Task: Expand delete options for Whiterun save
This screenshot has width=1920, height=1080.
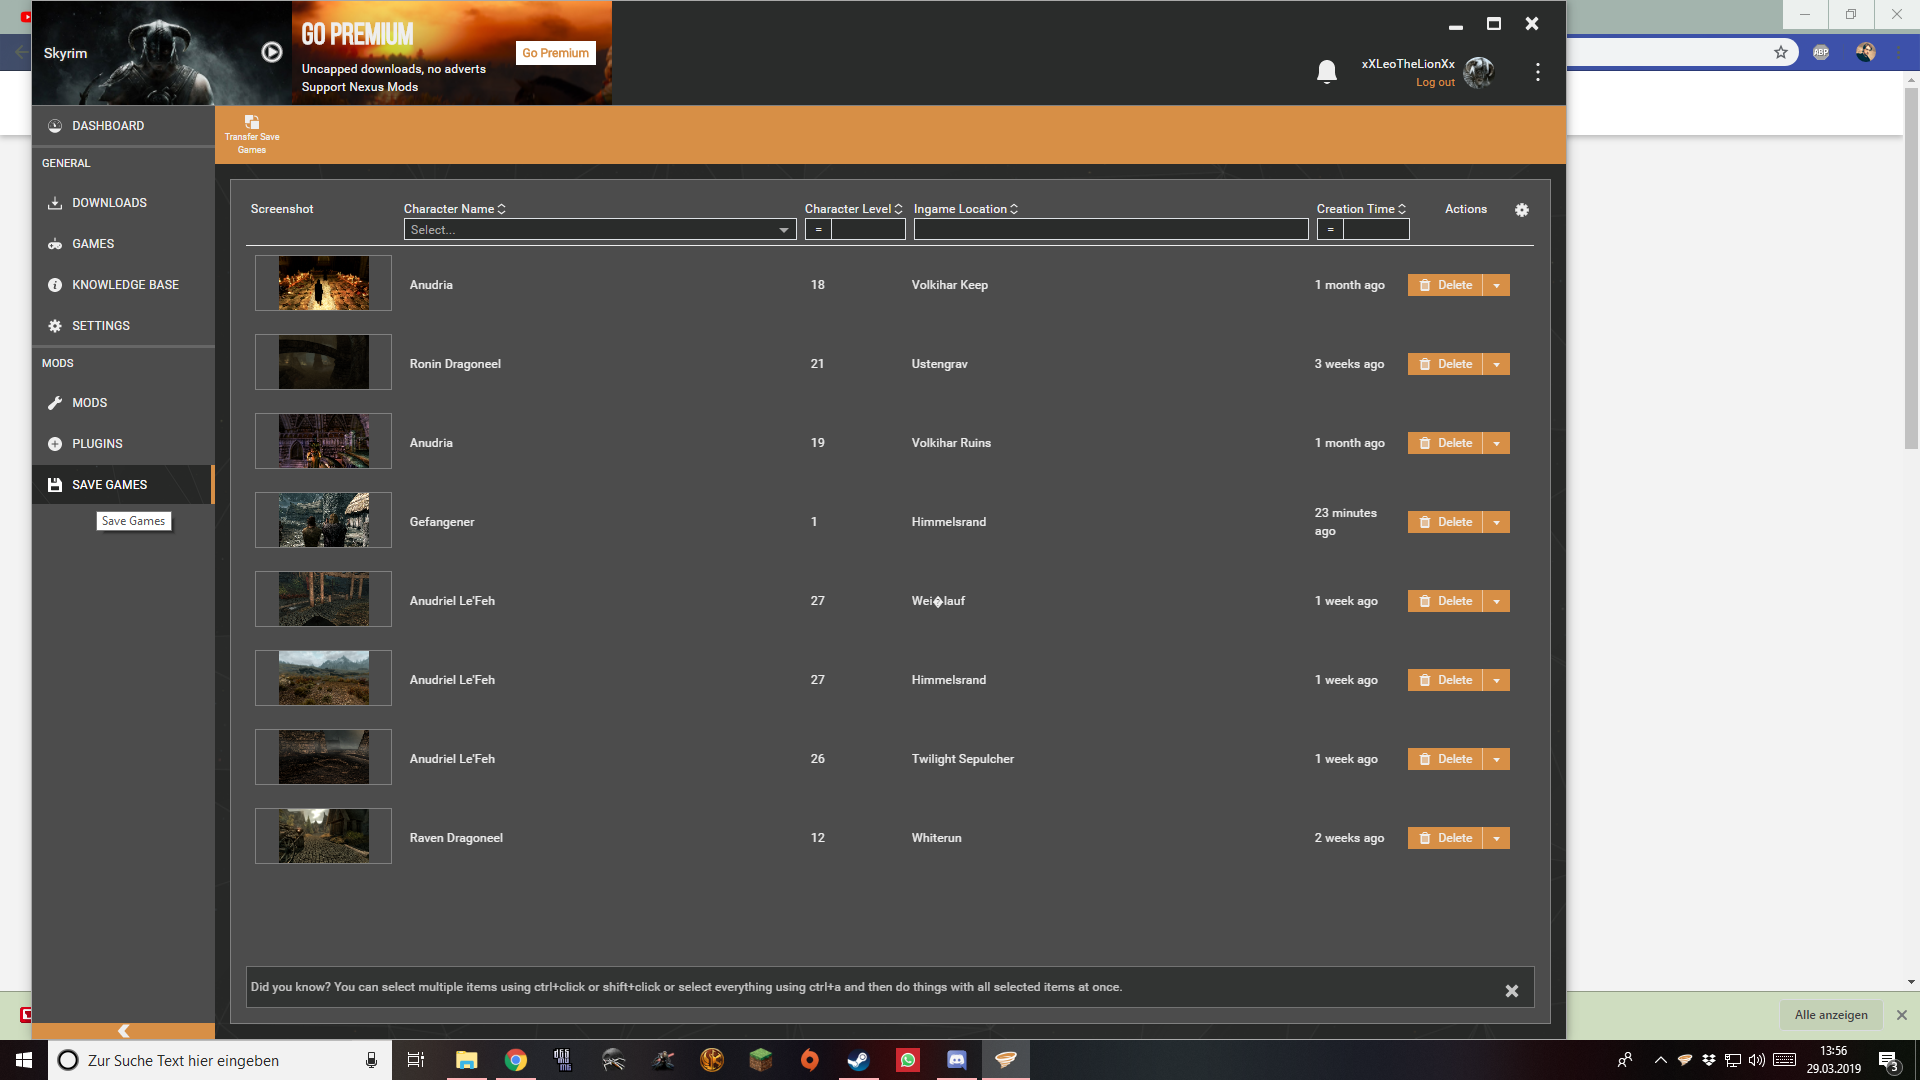Action: [1496, 838]
